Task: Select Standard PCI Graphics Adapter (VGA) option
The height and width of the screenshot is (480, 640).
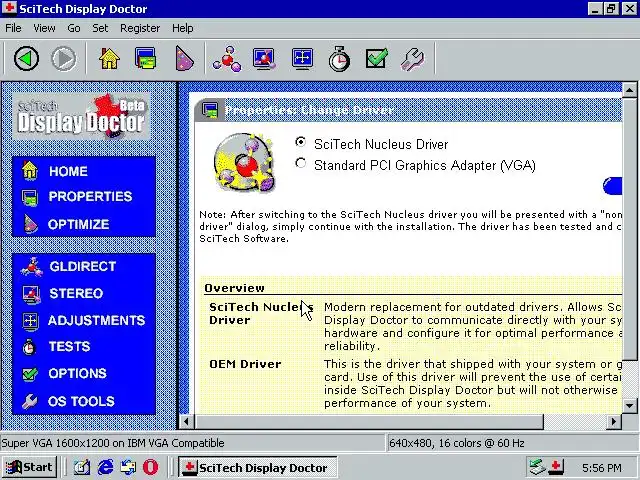Action: [300, 163]
